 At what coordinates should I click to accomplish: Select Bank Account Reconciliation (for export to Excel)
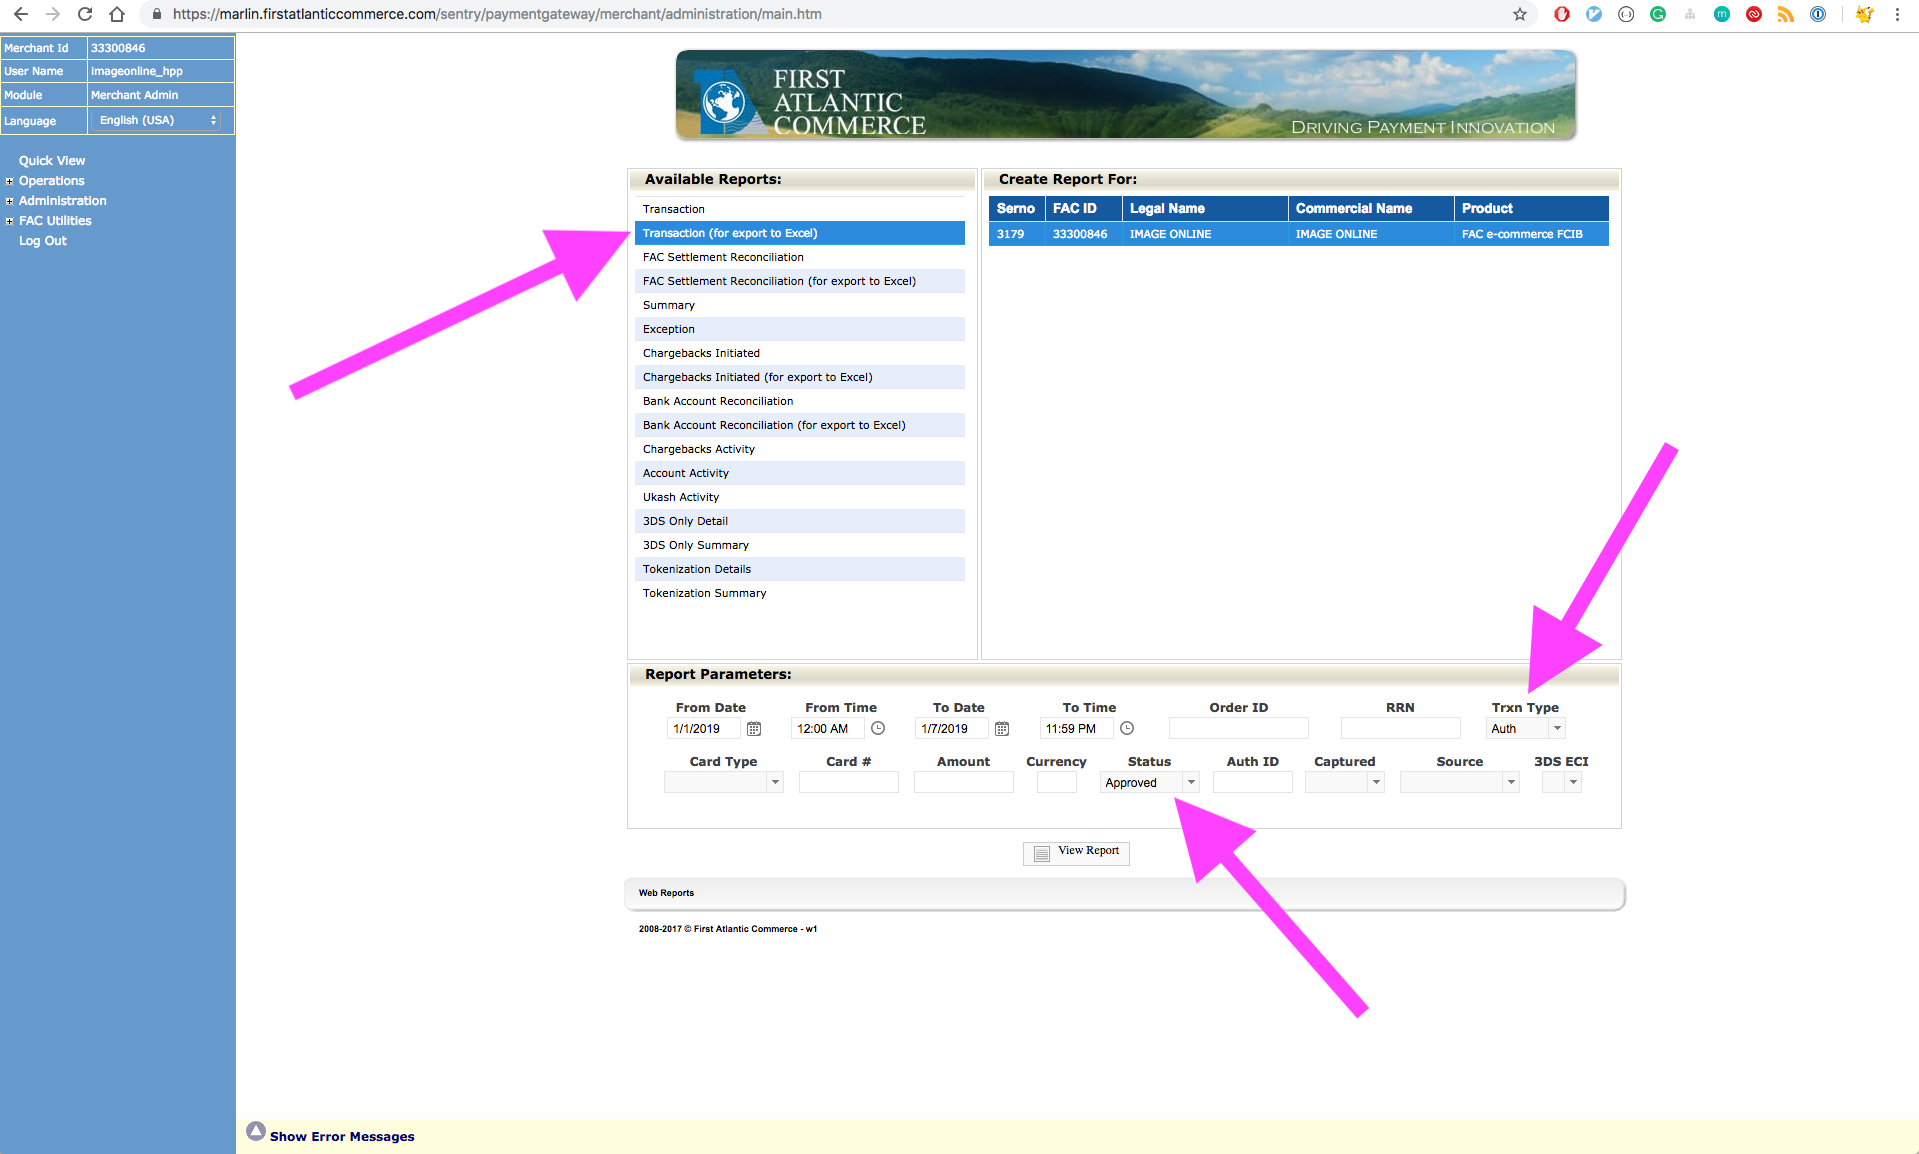pyautogui.click(x=800, y=425)
